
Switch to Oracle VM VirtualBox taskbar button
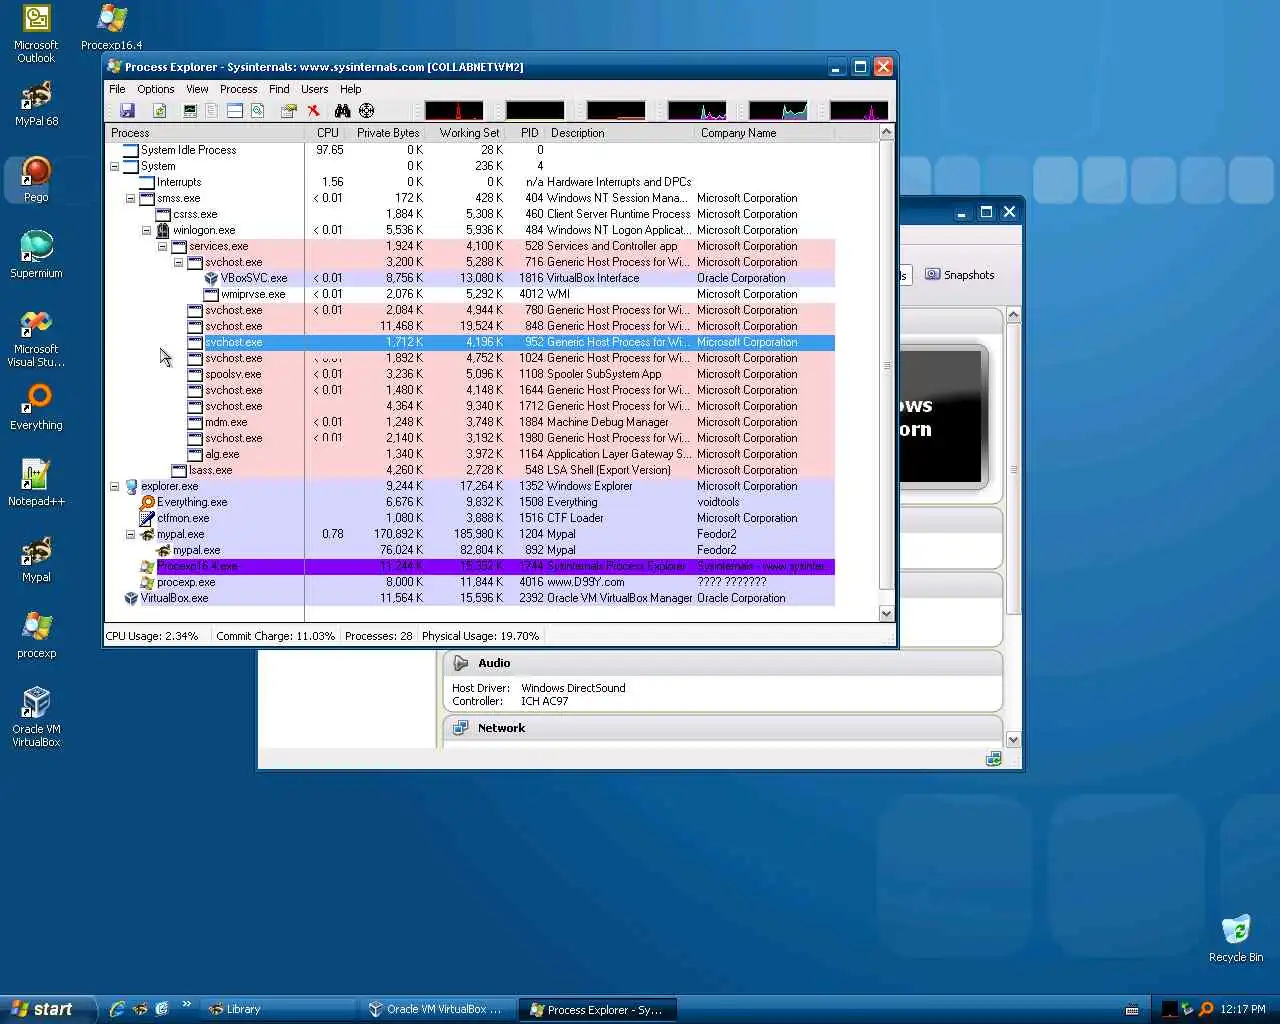pyautogui.click(x=437, y=1009)
